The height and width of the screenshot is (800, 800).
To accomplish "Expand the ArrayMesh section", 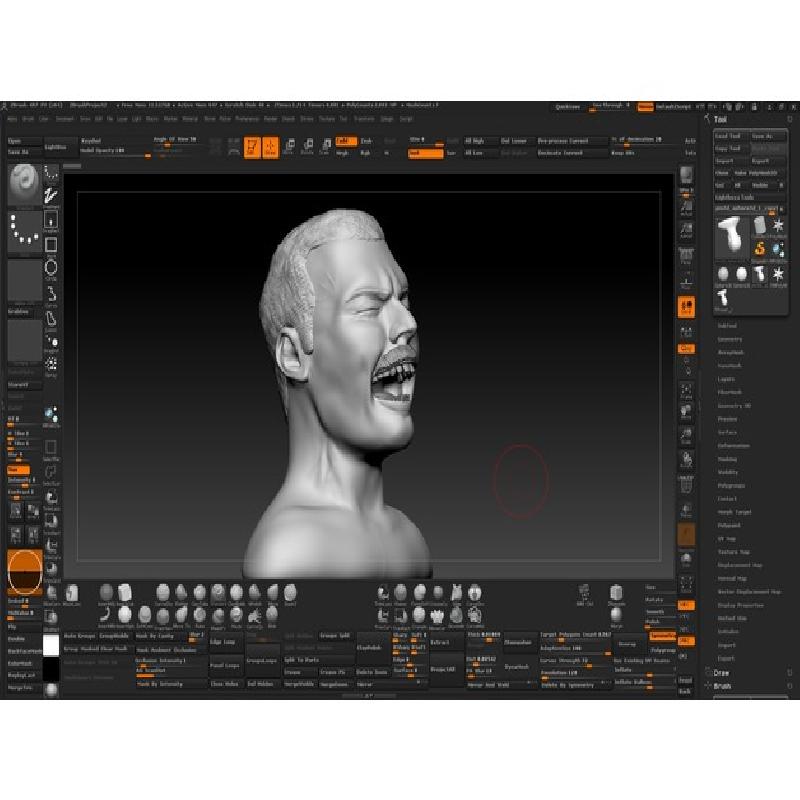I will [731, 353].
